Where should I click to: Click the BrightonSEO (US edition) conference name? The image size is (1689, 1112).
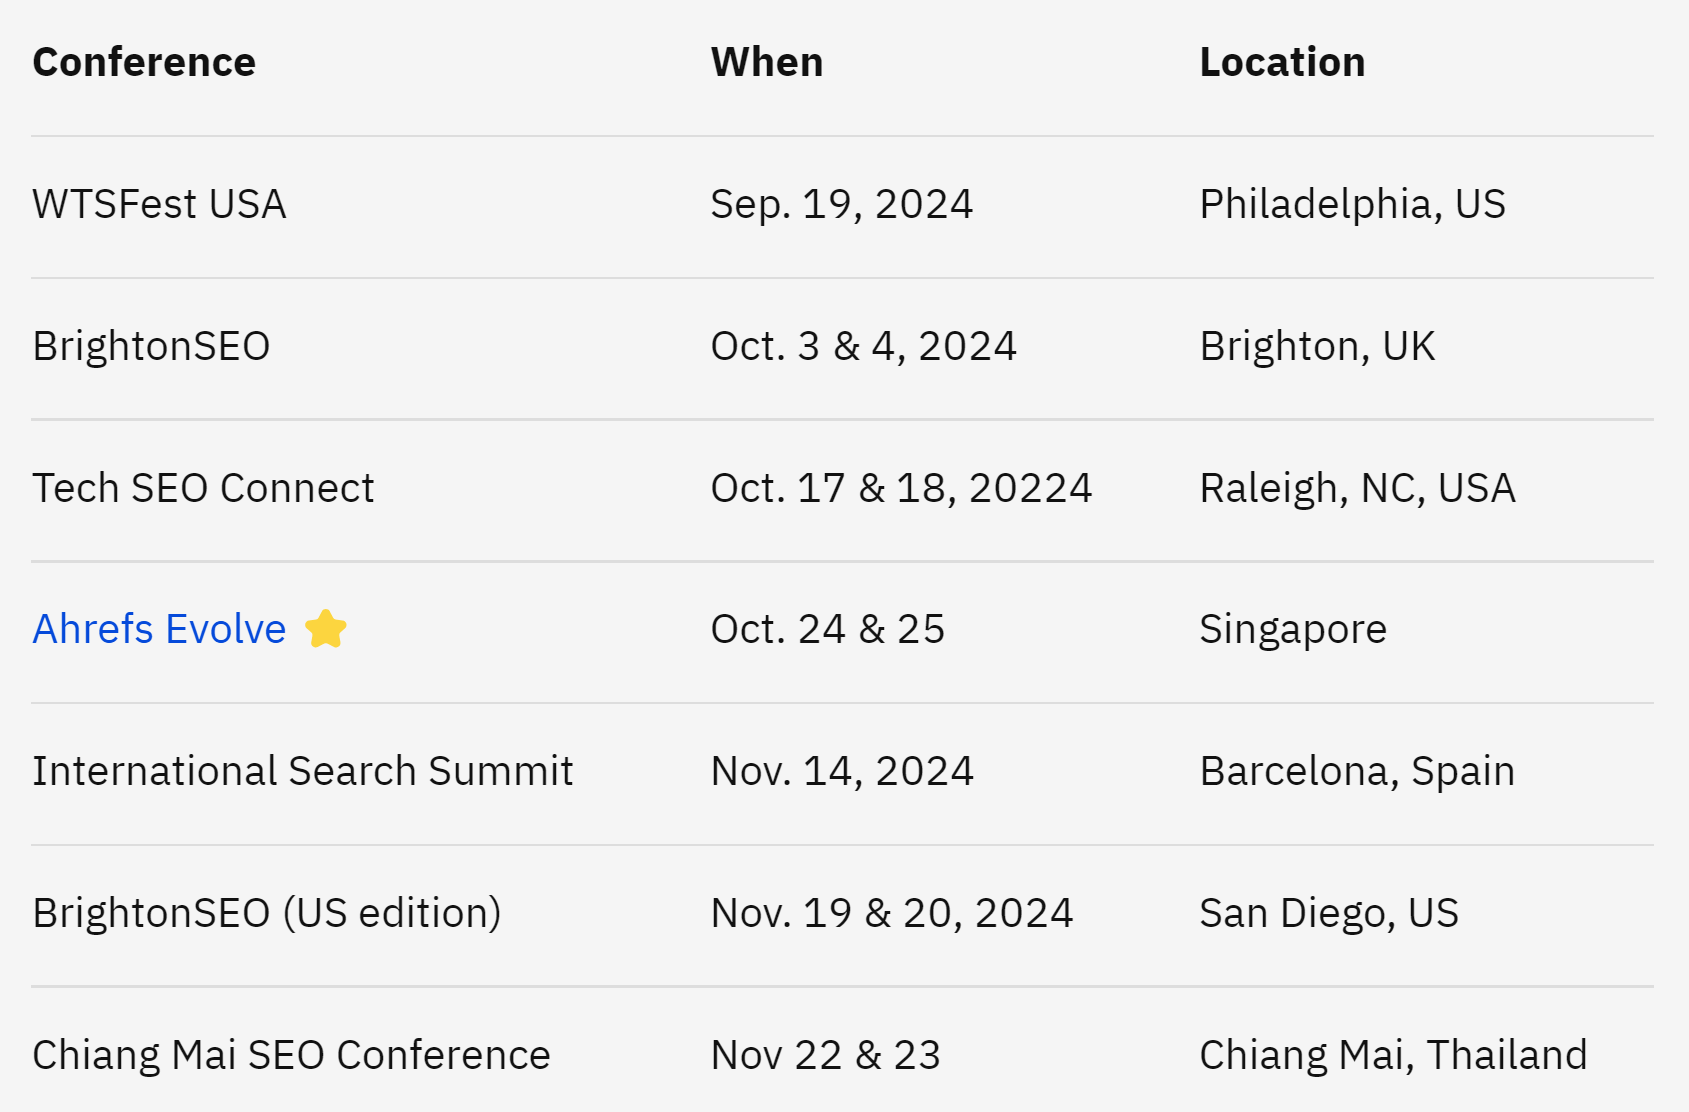[x=266, y=913]
